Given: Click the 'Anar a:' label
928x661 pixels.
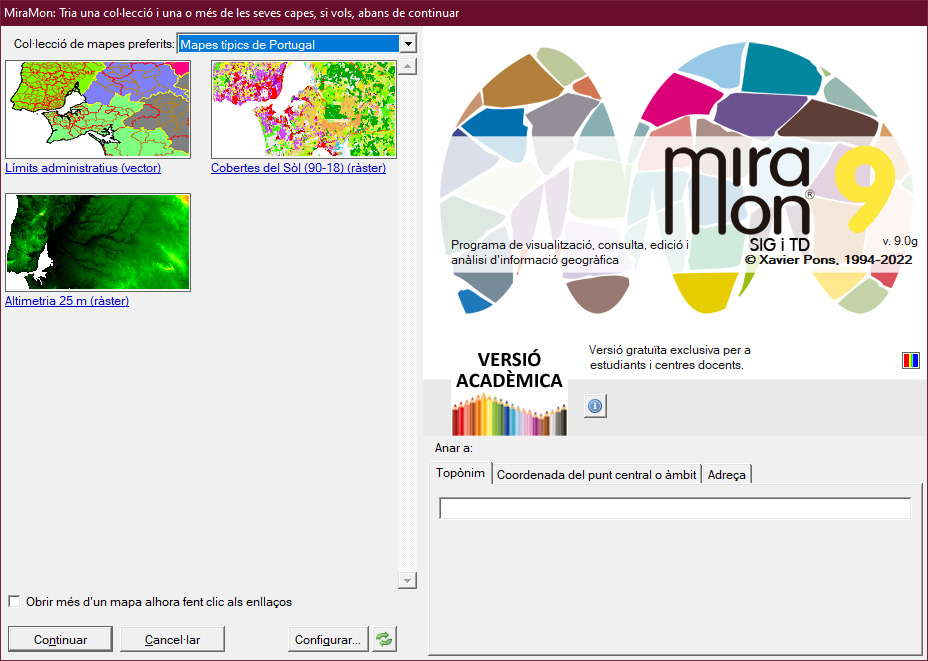Looking at the screenshot, I should [454, 448].
